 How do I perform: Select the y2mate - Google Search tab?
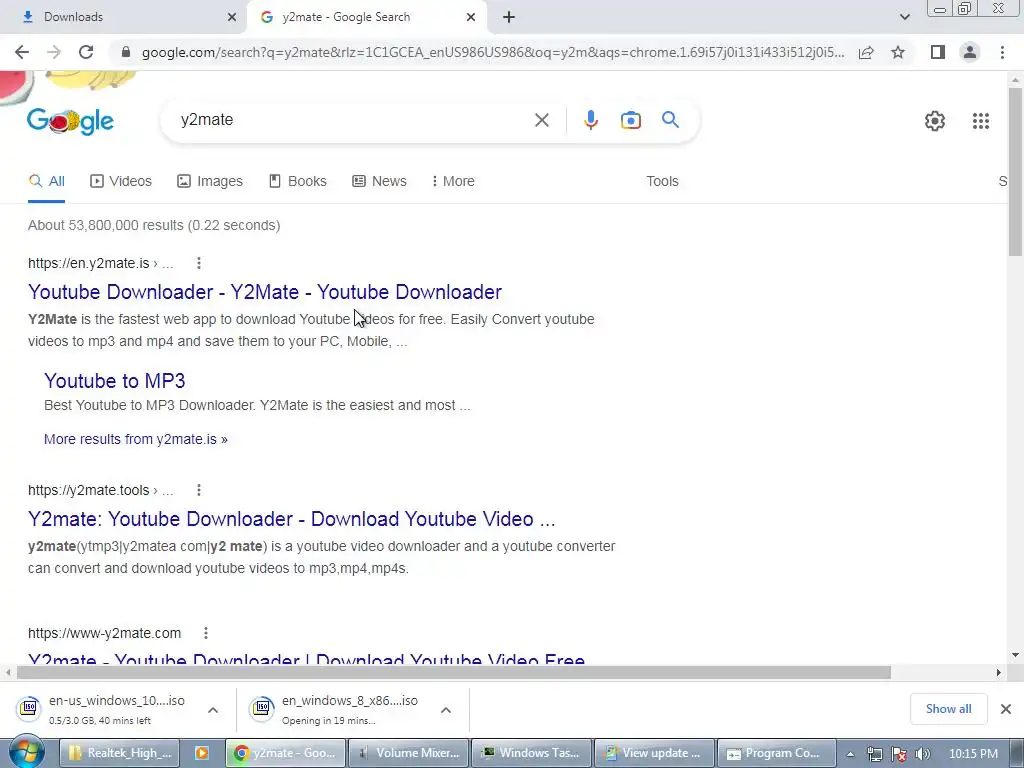pyautogui.click(x=368, y=17)
